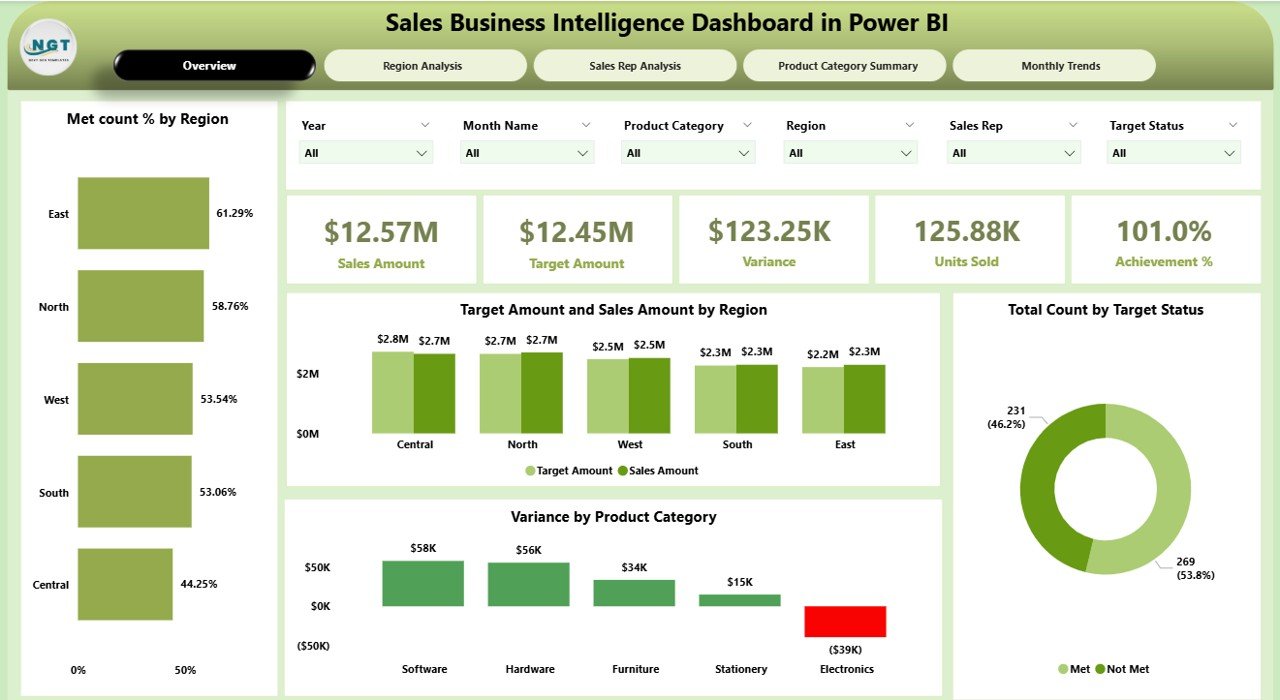
Task: Select the $12.45M Target Amount card
Action: 577,239
